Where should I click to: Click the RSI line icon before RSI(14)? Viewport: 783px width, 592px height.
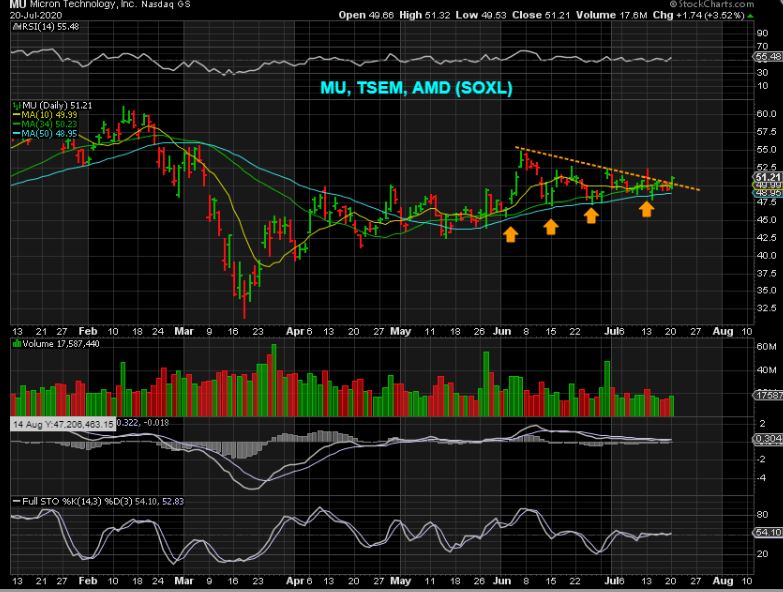point(15,26)
